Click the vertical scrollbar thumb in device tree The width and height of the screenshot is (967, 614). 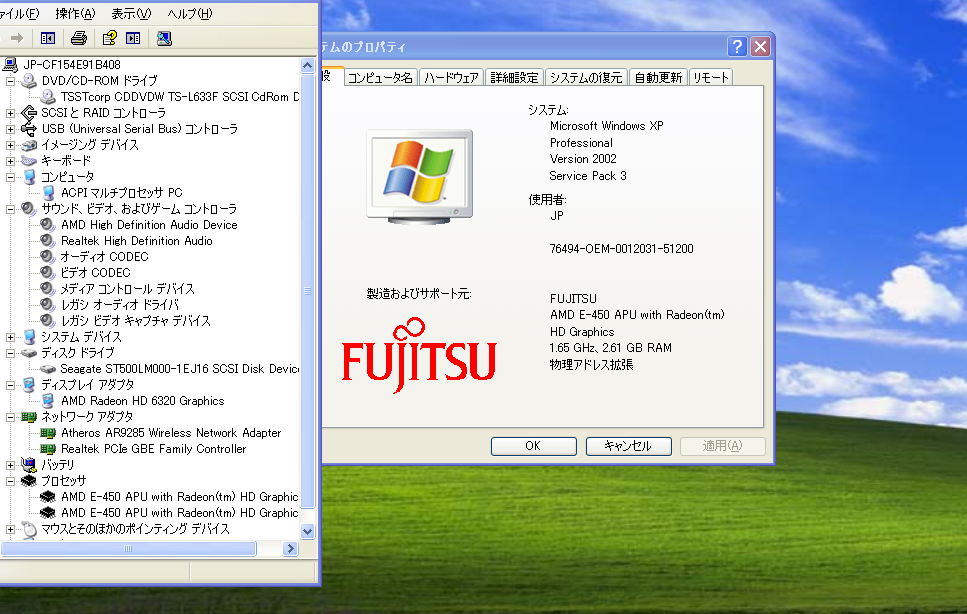click(x=308, y=290)
